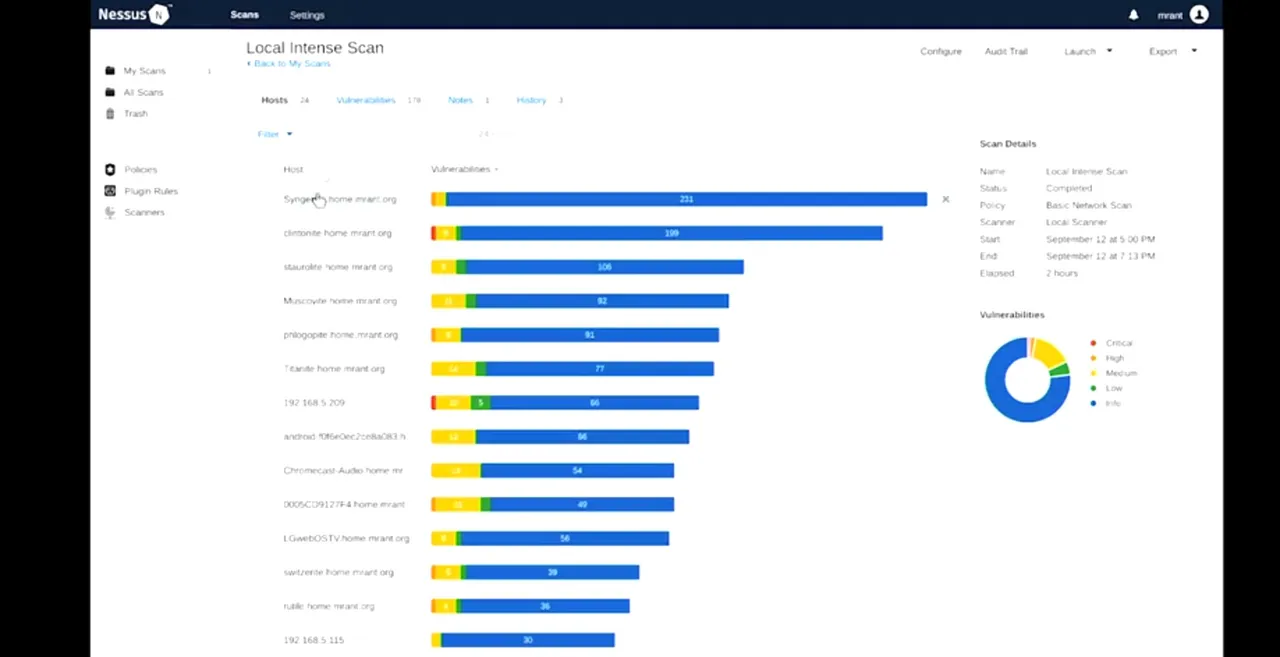Viewport: 1280px width, 657px height.
Task: Open Scans in the top navigation
Action: coord(244,15)
